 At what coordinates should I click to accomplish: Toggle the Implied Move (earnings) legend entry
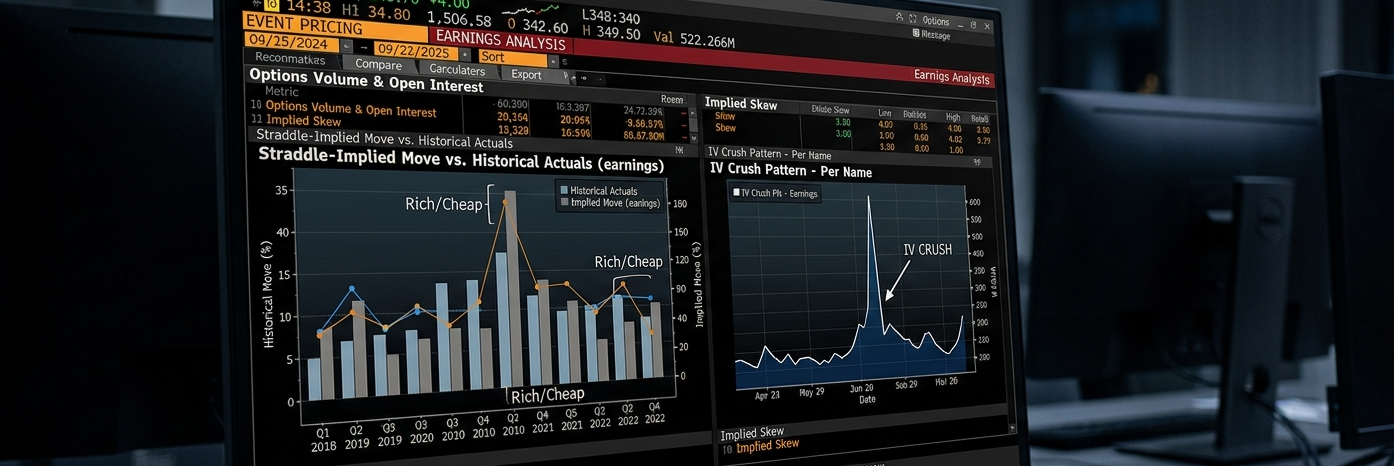coord(609,202)
